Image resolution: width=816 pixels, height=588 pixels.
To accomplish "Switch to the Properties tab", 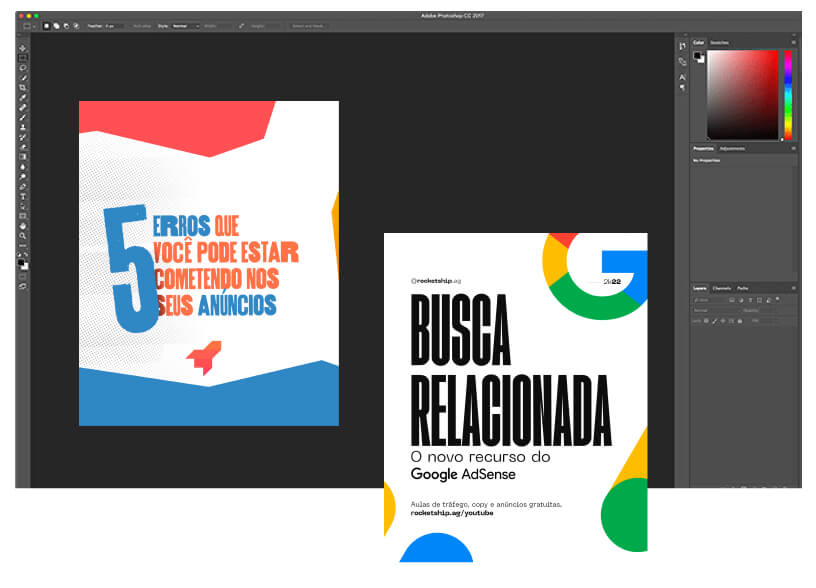I will pyautogui.click(x=704, y=148).
